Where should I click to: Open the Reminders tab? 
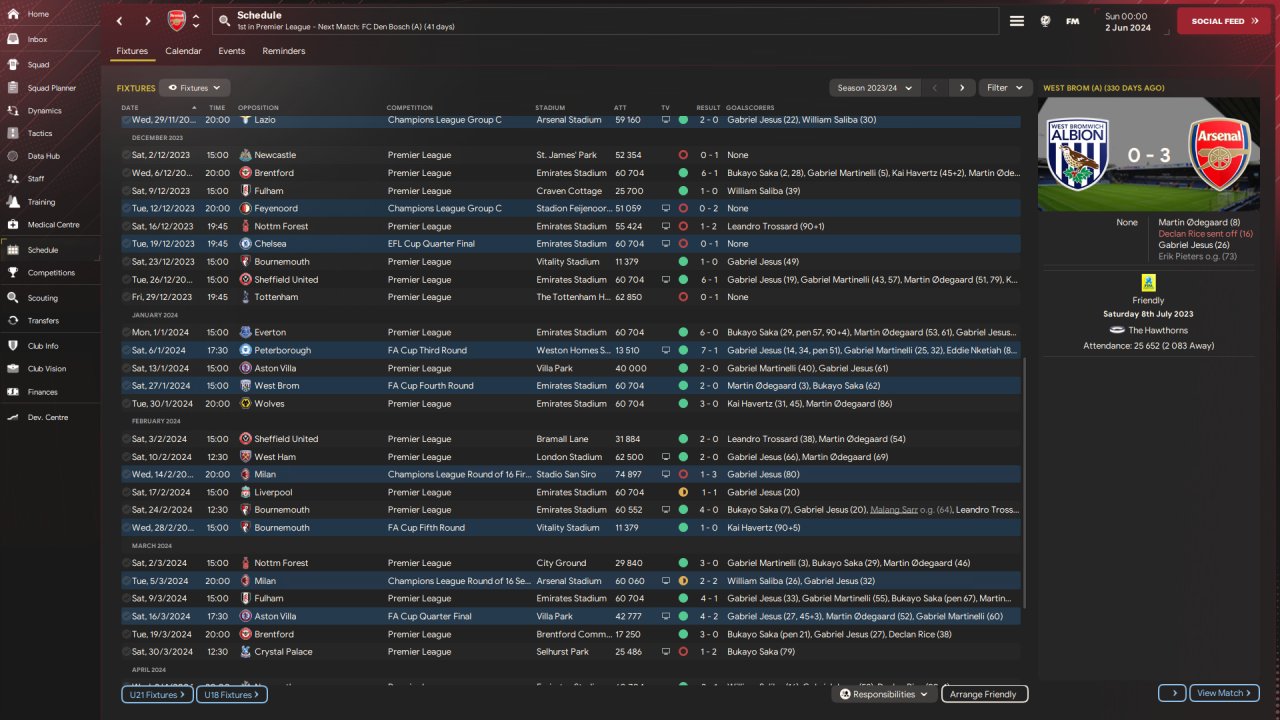click(x=284, y=51)
